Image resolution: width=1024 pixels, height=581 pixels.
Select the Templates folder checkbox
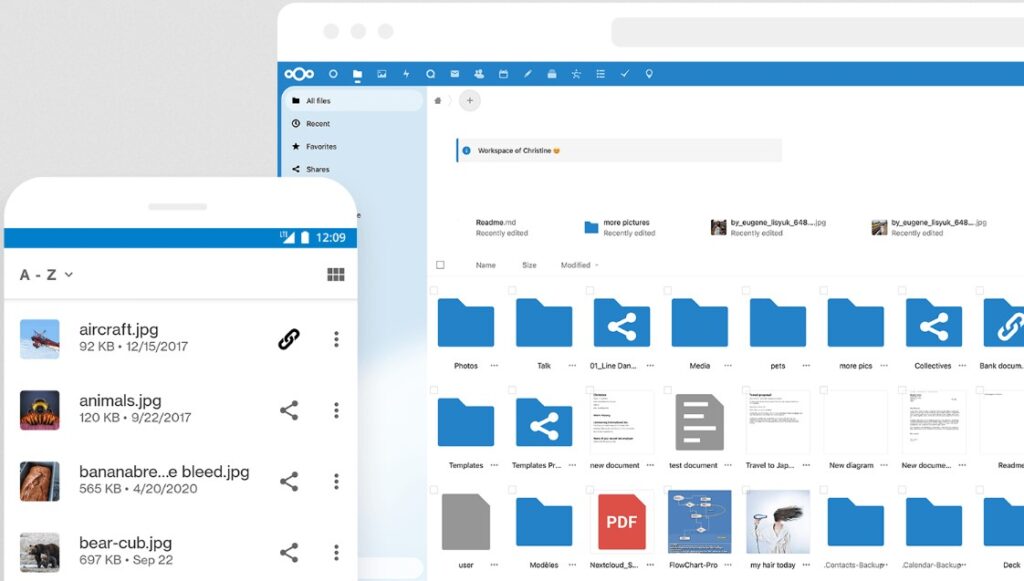[x=434, y=391]
